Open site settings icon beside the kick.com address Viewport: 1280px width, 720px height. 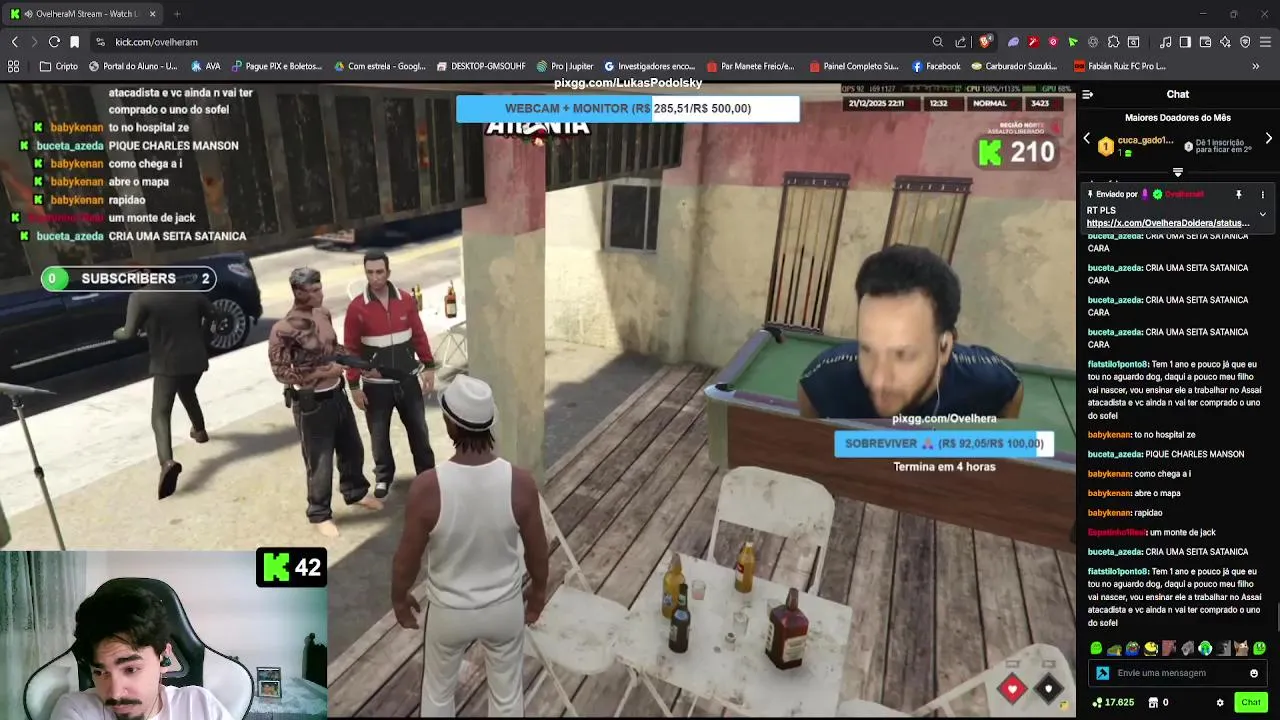(100, 42)
